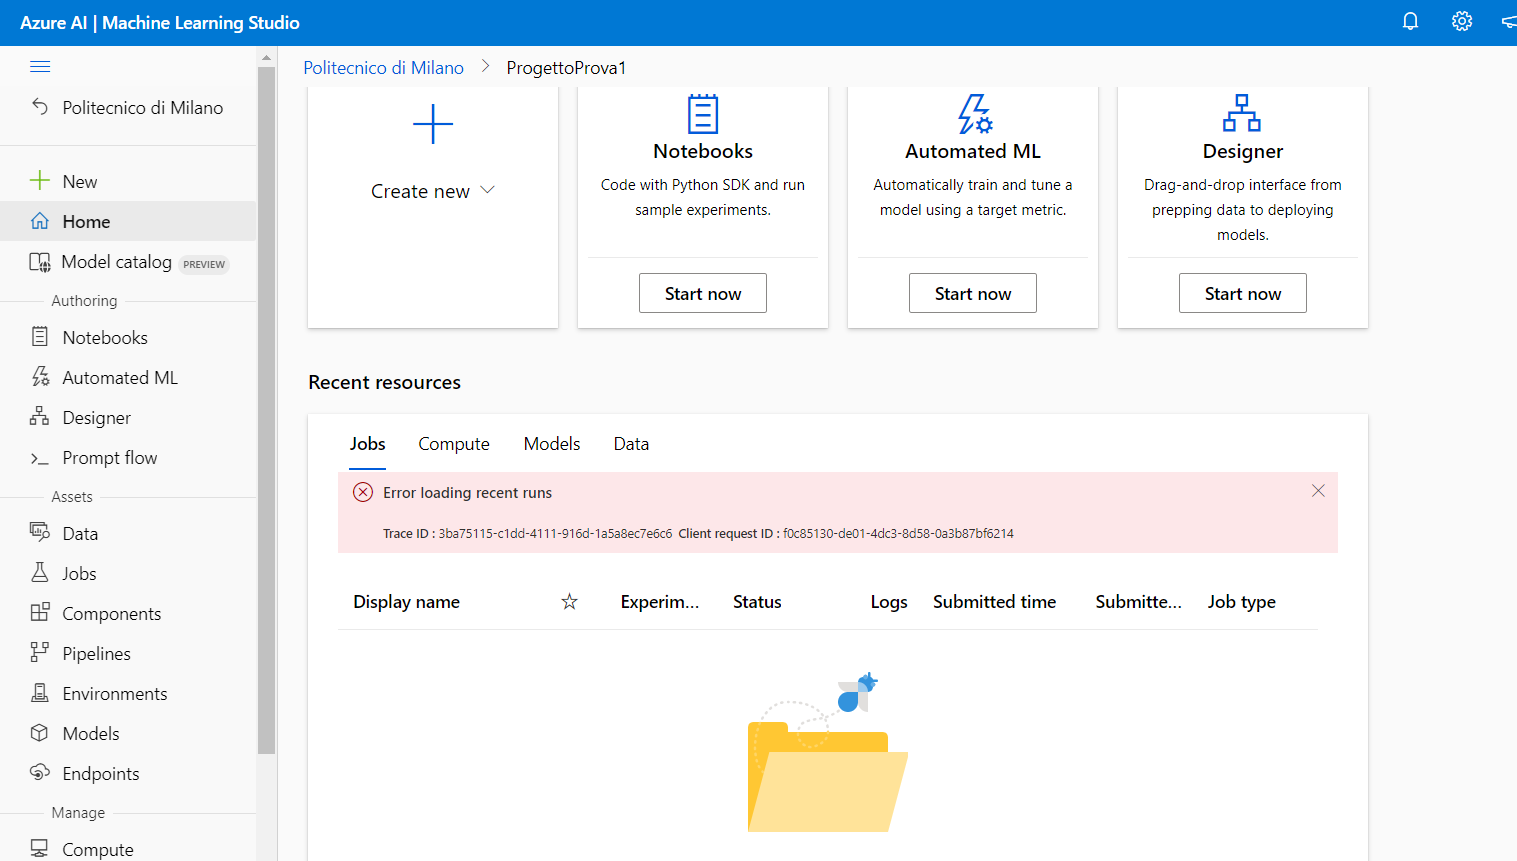Open the Environments section

tap(115, 693)
